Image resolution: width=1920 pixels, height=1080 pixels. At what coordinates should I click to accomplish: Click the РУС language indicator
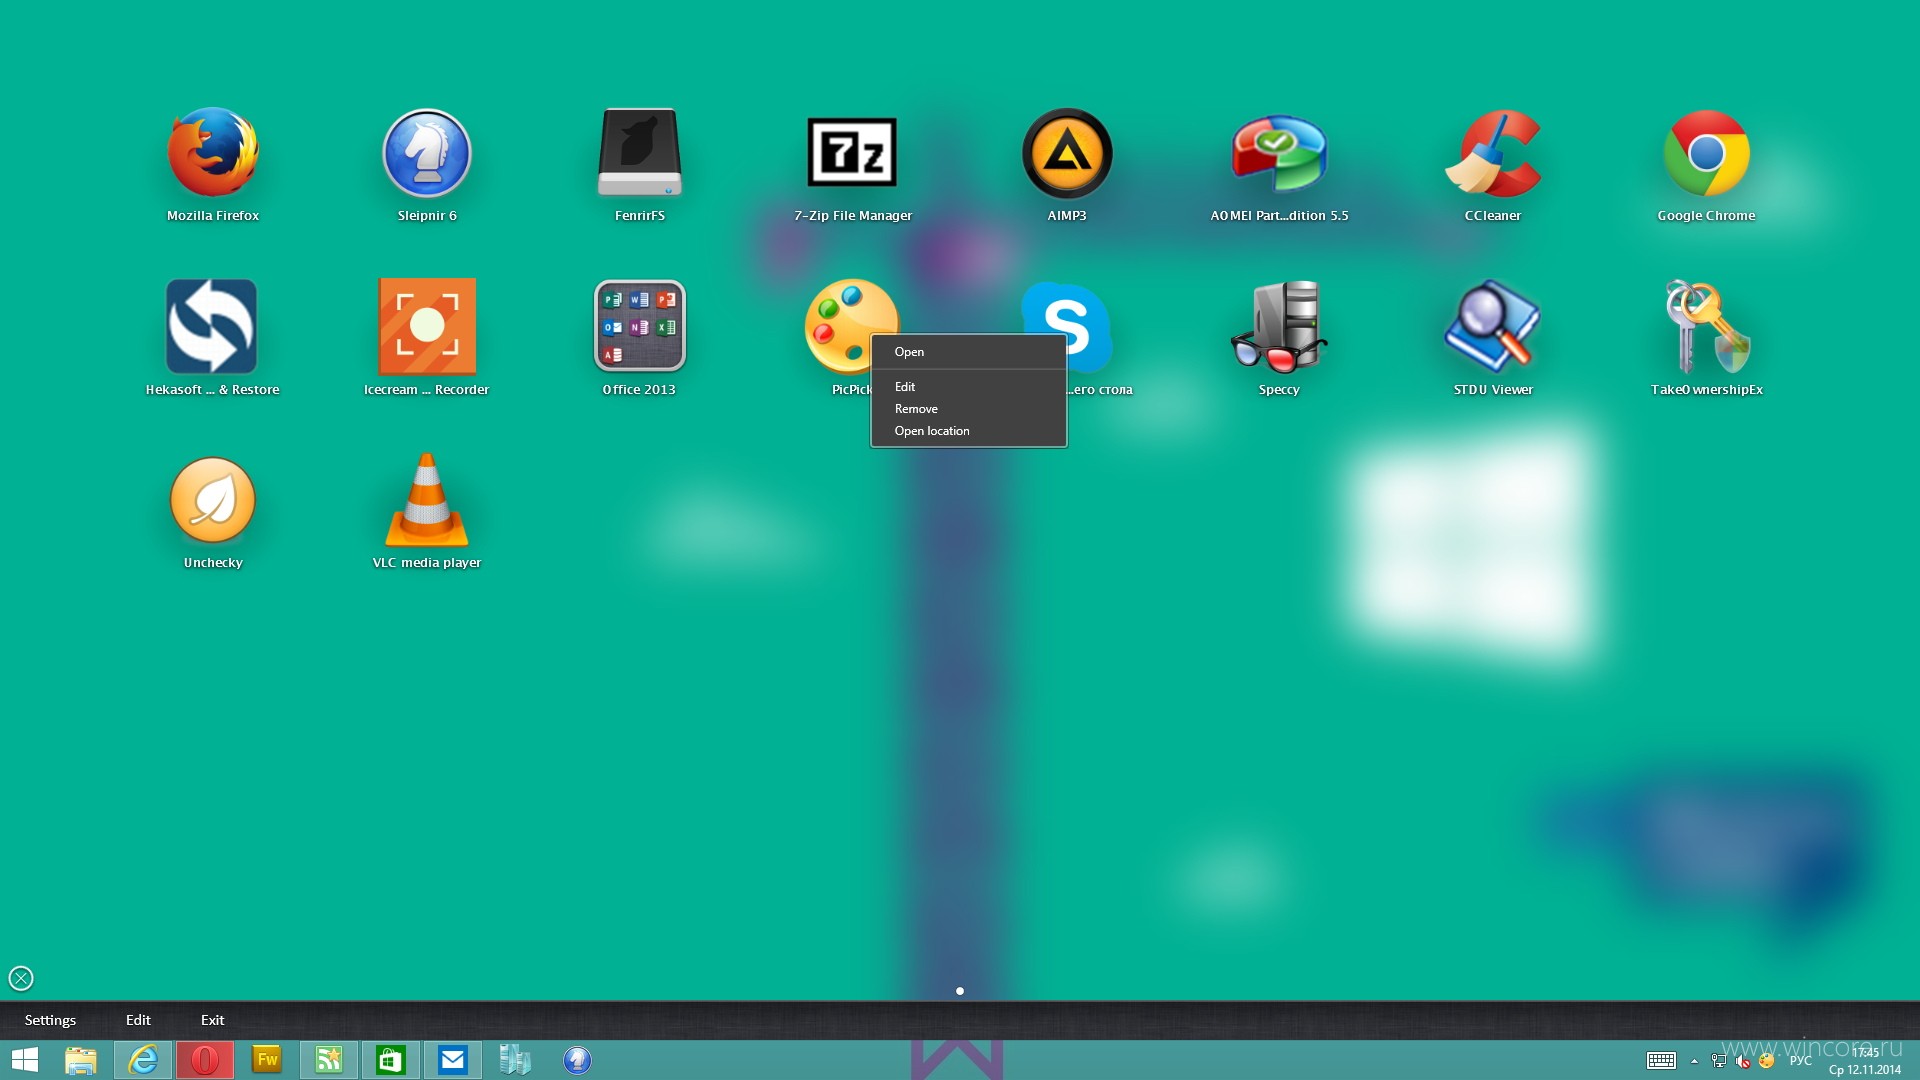click(x=1800, y=1060)
